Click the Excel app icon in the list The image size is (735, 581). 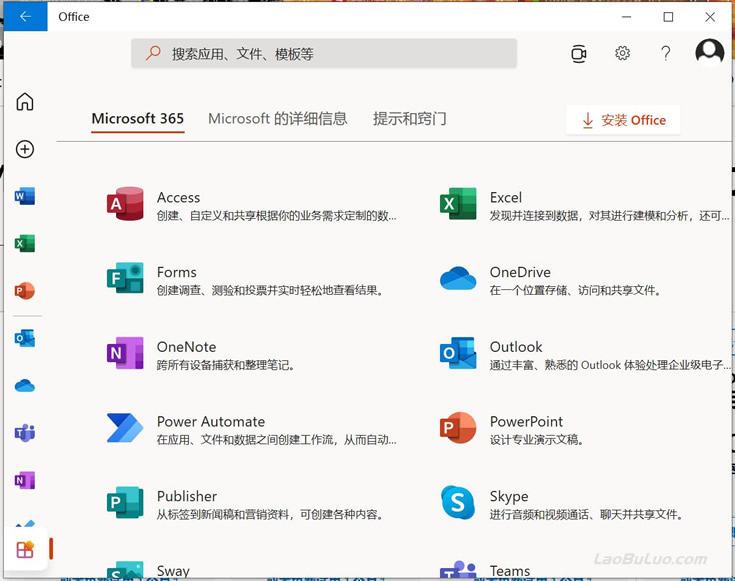click(458, 204)
